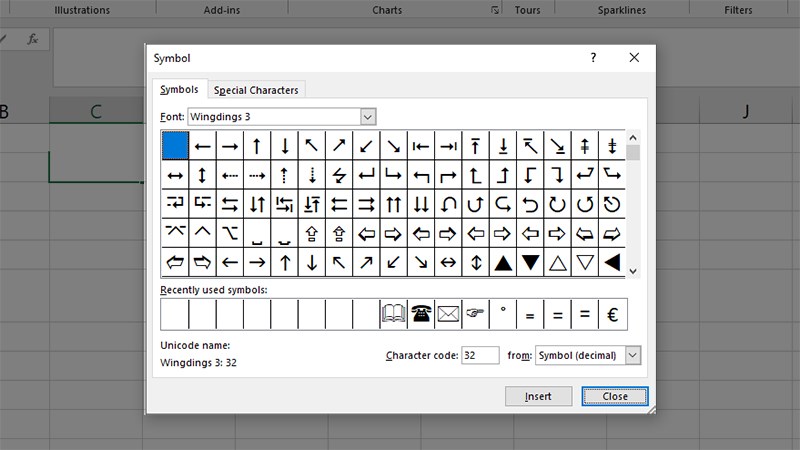800x450 pixels.
Task: Select column J header in the spreadsheet
Action: click(x=746, y=111)
